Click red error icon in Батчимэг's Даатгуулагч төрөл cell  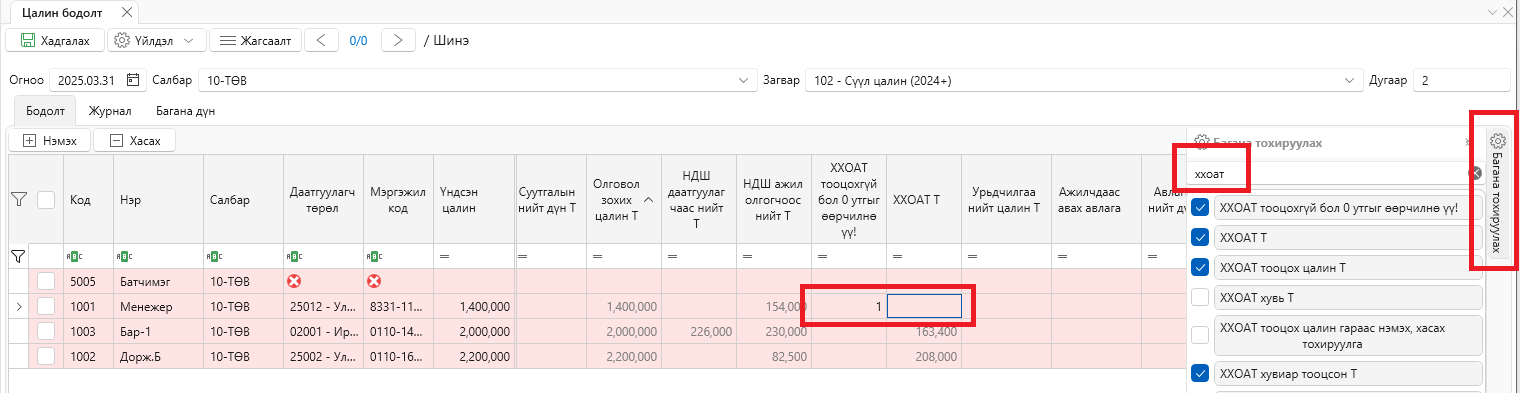(x=294, y=282)
